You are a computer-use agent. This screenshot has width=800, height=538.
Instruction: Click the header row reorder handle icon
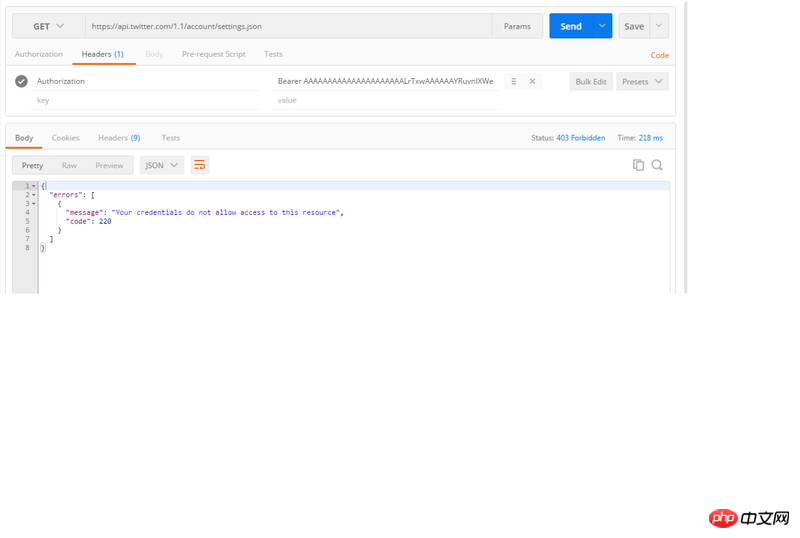pyautogui.click(x=514, y=81)
